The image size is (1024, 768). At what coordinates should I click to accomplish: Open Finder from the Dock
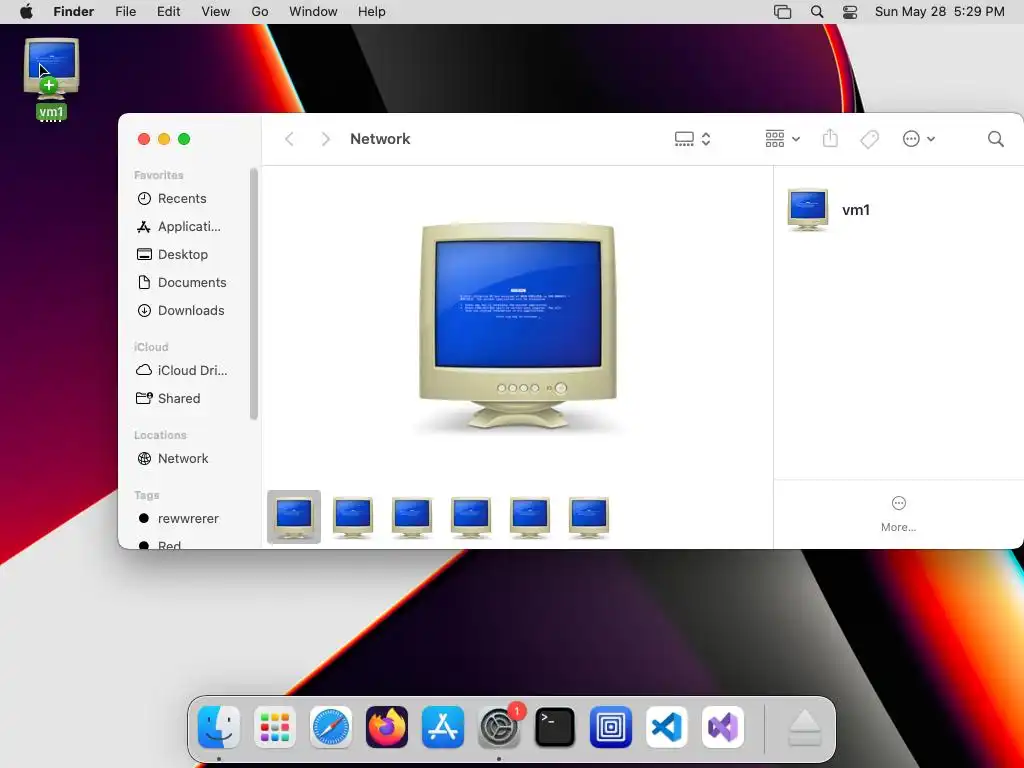tap(219, 727)
